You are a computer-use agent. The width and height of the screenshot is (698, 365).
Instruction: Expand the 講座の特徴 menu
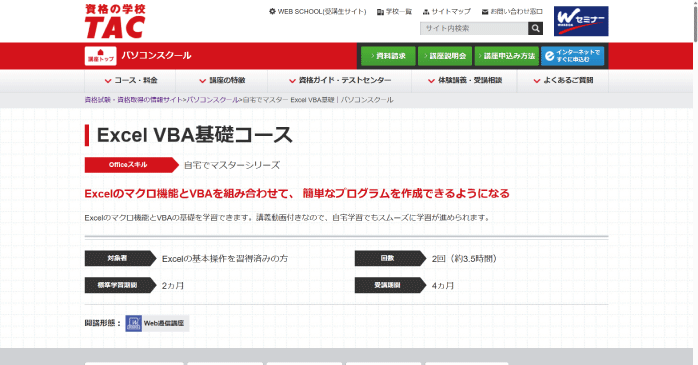[x=222, y=81]
